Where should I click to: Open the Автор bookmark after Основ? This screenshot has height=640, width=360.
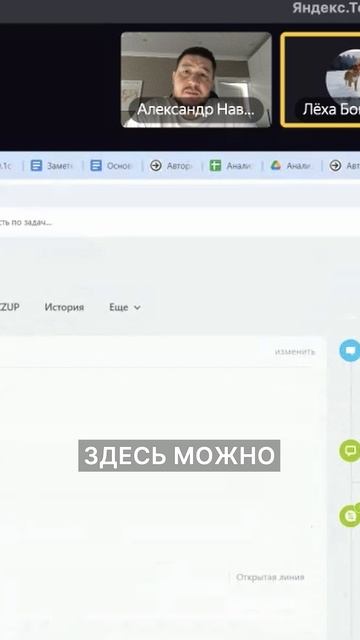pyautogui.click(x=171, y=166)
